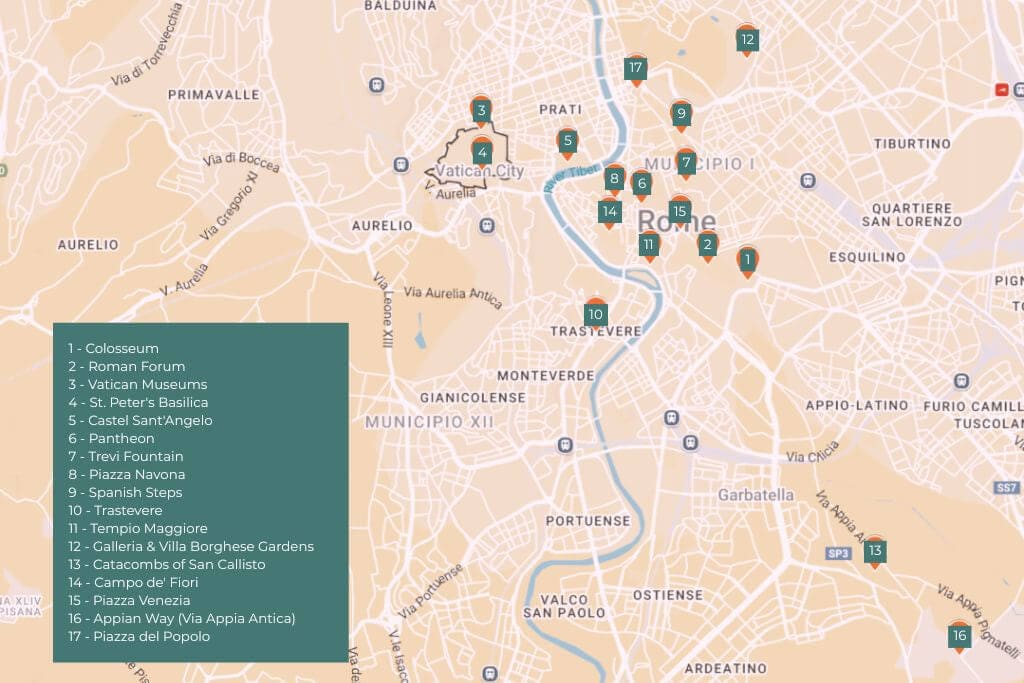This screenshot has height=683, width=1024.
Task: Click '15 - Piazza Venezia' in the legend
Action: coord(129,600)
